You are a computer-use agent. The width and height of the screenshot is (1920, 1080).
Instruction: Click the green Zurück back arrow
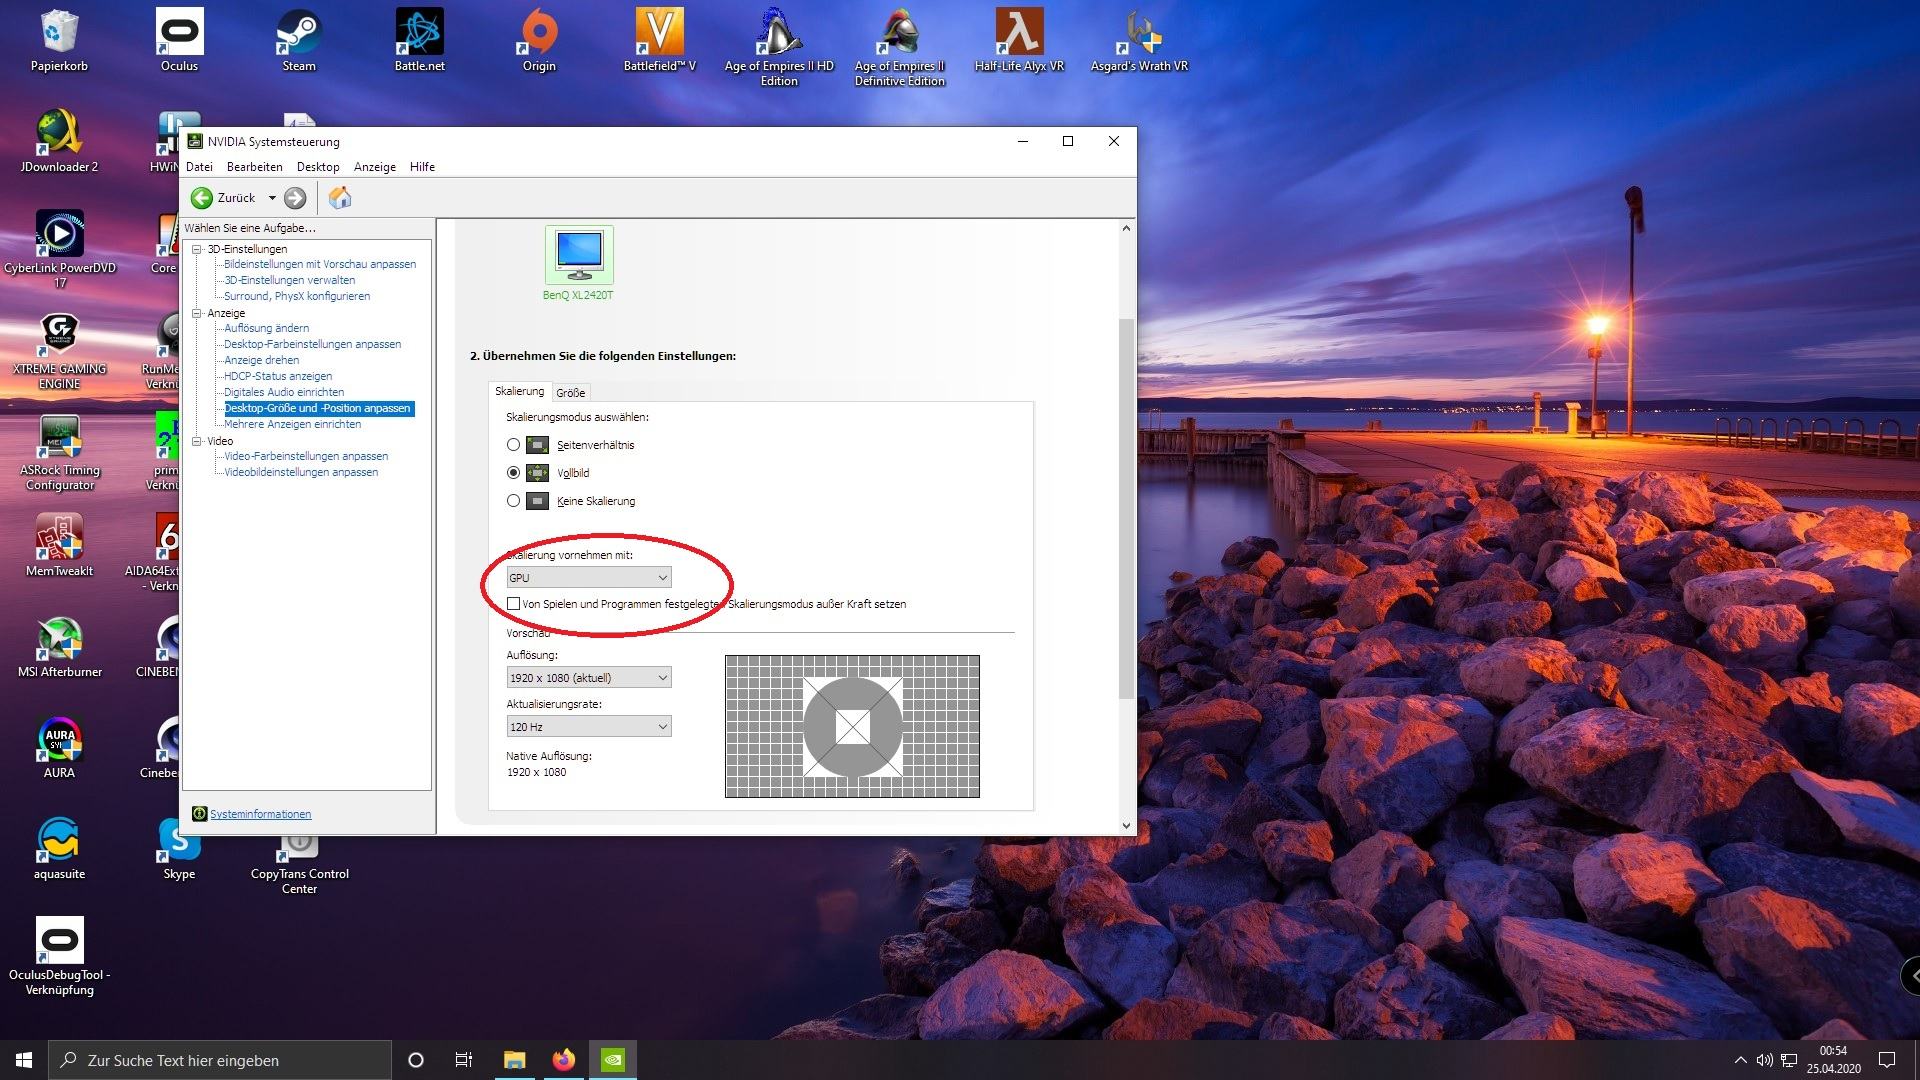[201, 198]
